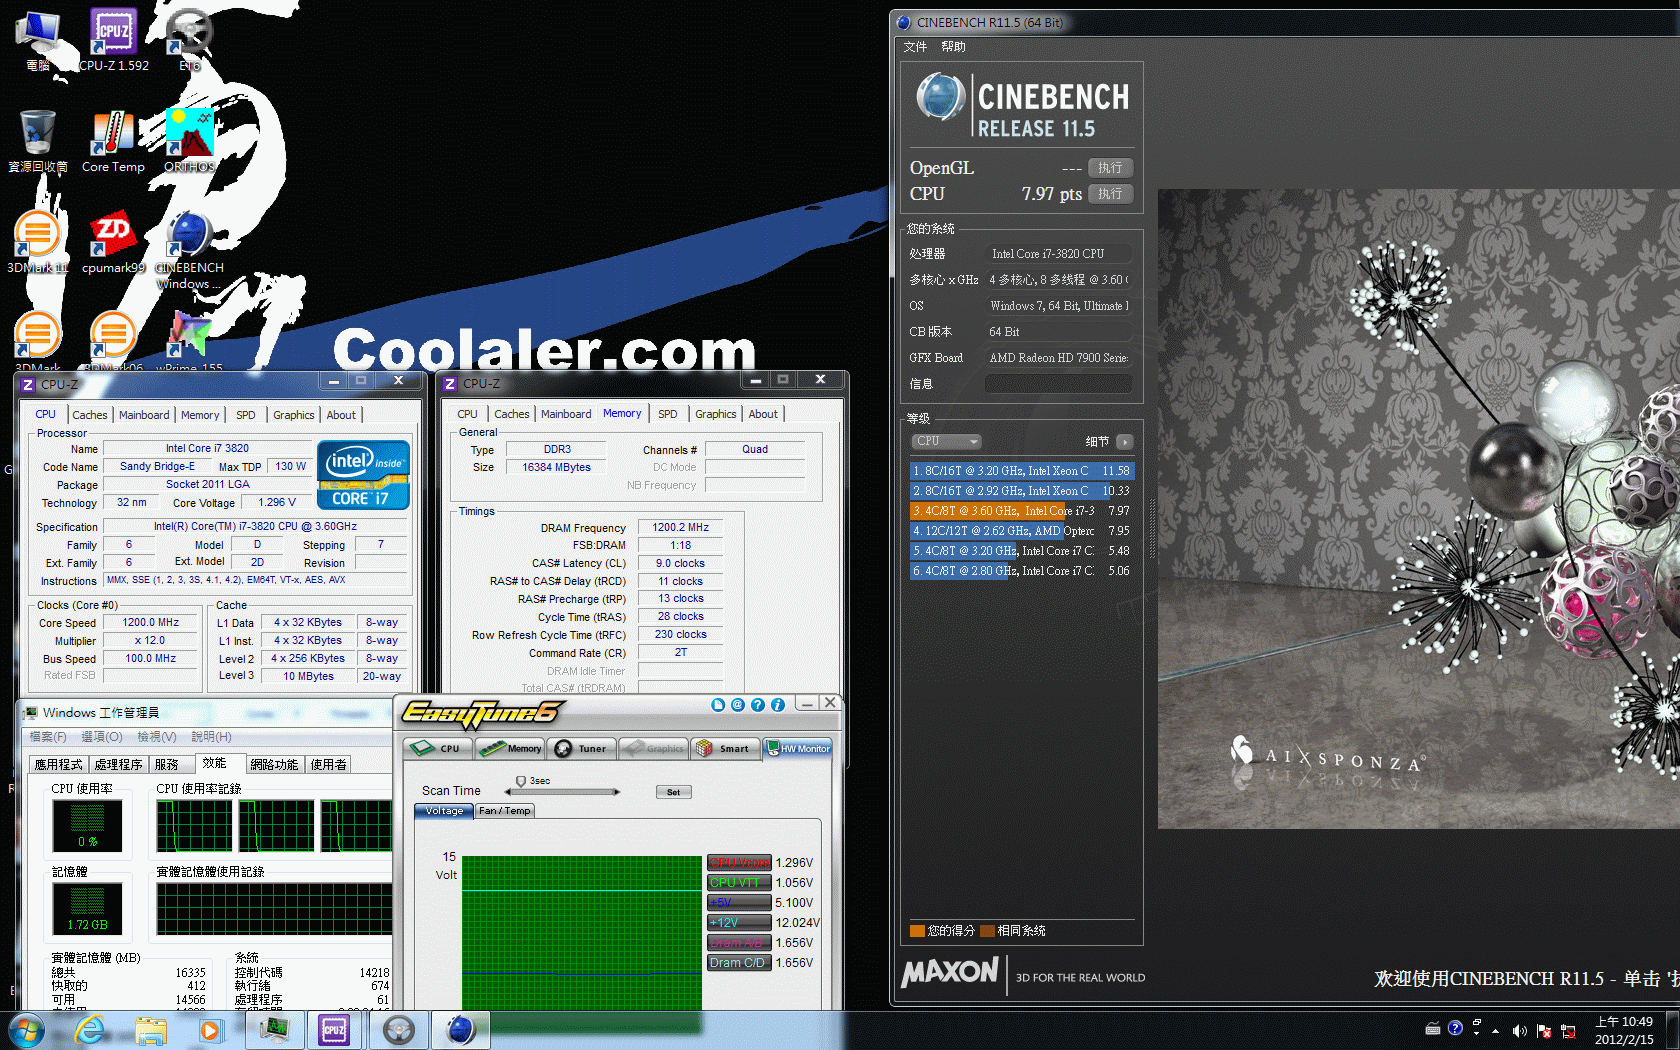The image size is (1680, 1050).
Task: Launch the ORTHOS desktop shortcut
Action: click(189, 141)
